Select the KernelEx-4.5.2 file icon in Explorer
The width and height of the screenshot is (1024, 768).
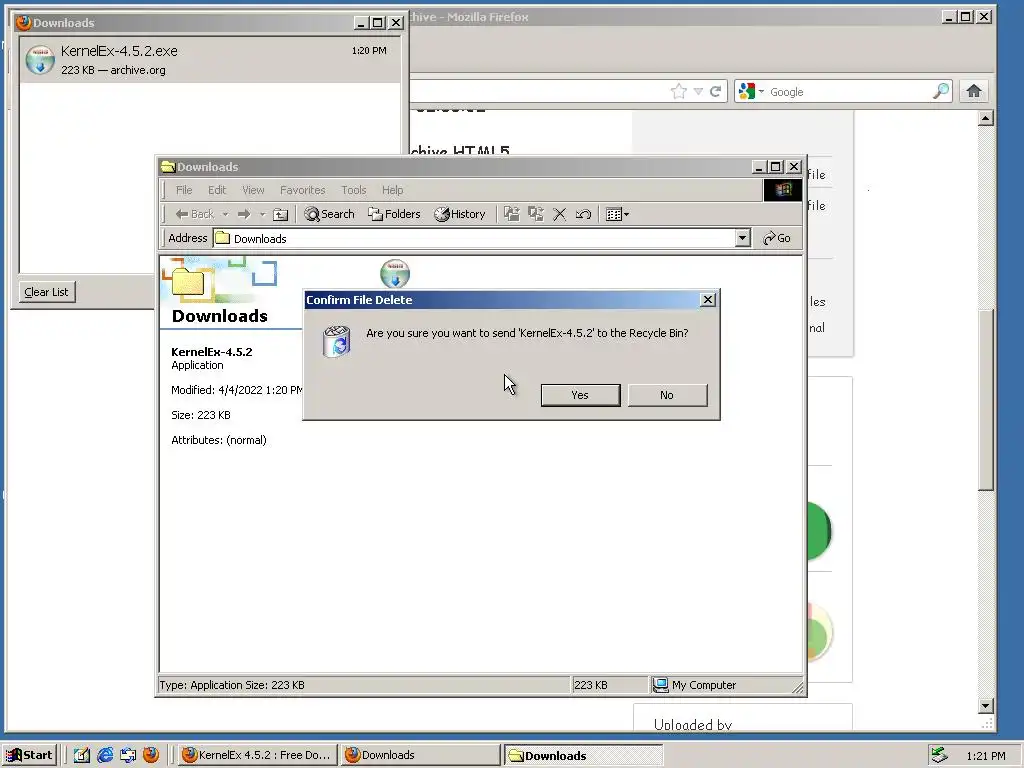[395, 273]
